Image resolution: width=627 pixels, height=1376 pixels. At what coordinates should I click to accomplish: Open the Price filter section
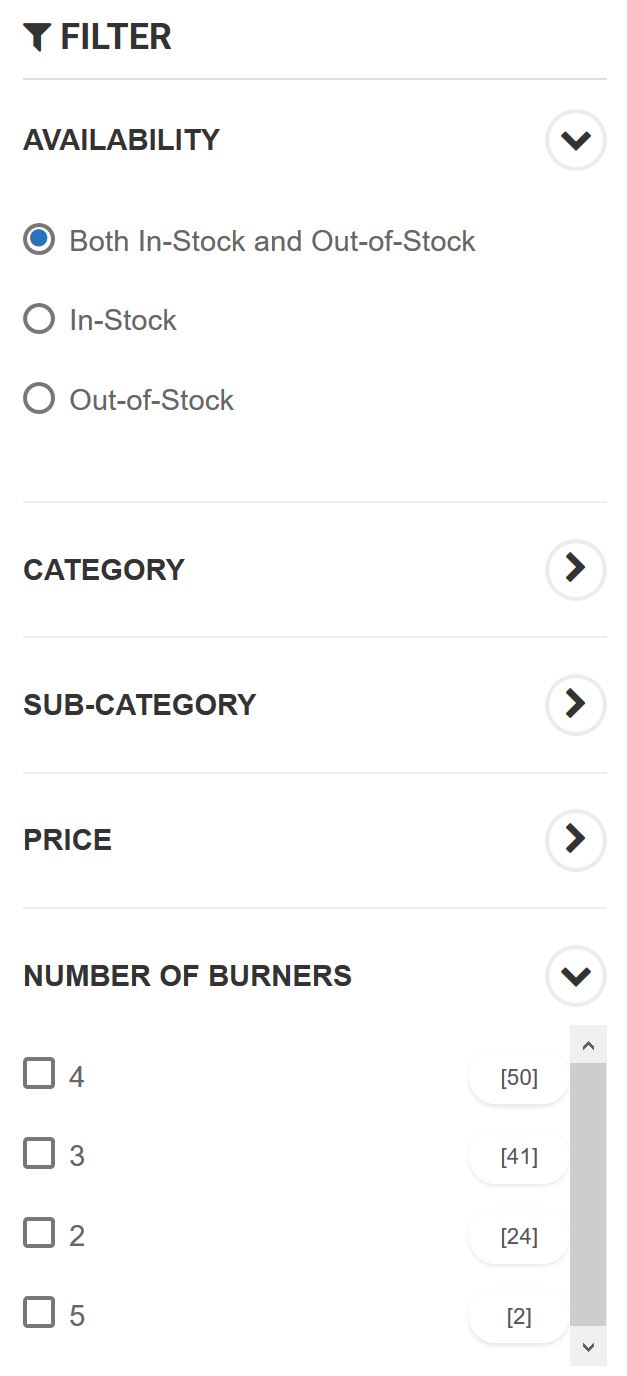[x=576, y=839]
